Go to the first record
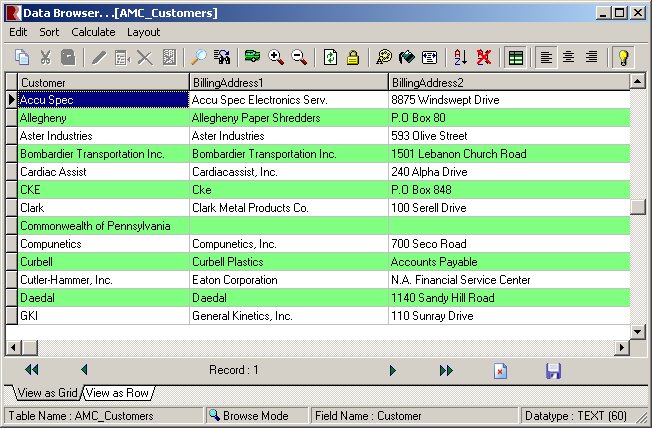Screen dimensions: 652x428 pos(32,369)
